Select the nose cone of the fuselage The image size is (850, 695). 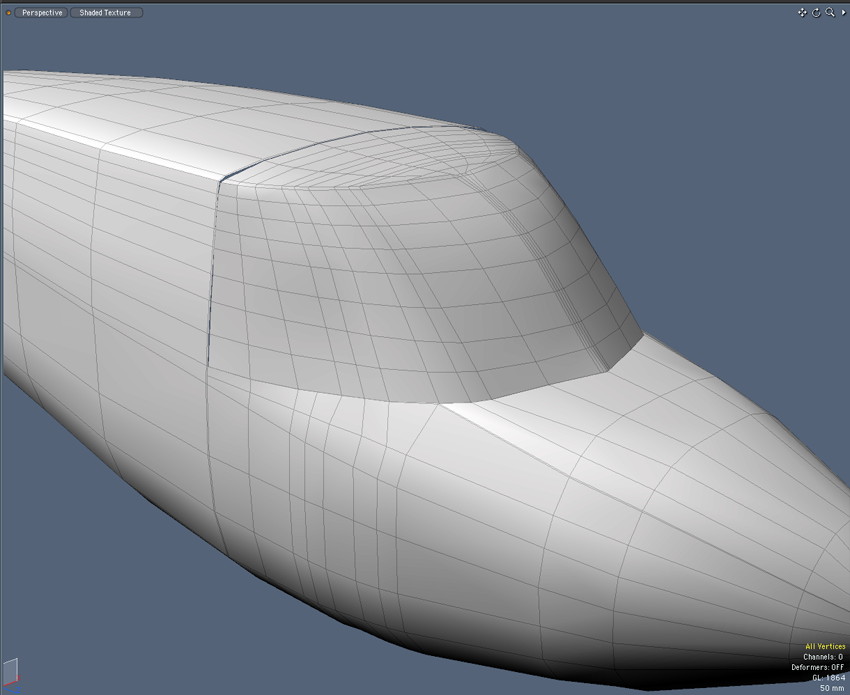(x=740, y=500)
